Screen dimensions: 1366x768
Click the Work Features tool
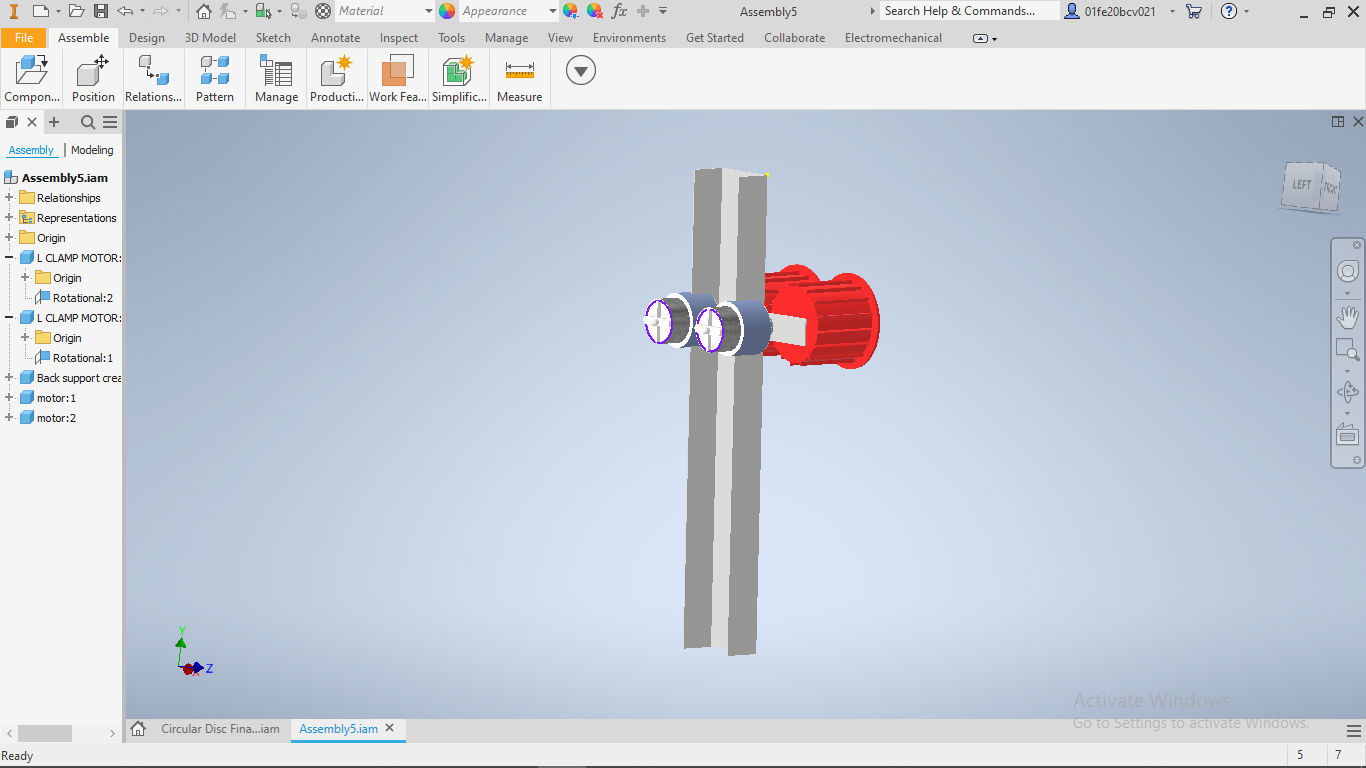tap(397, 79)
